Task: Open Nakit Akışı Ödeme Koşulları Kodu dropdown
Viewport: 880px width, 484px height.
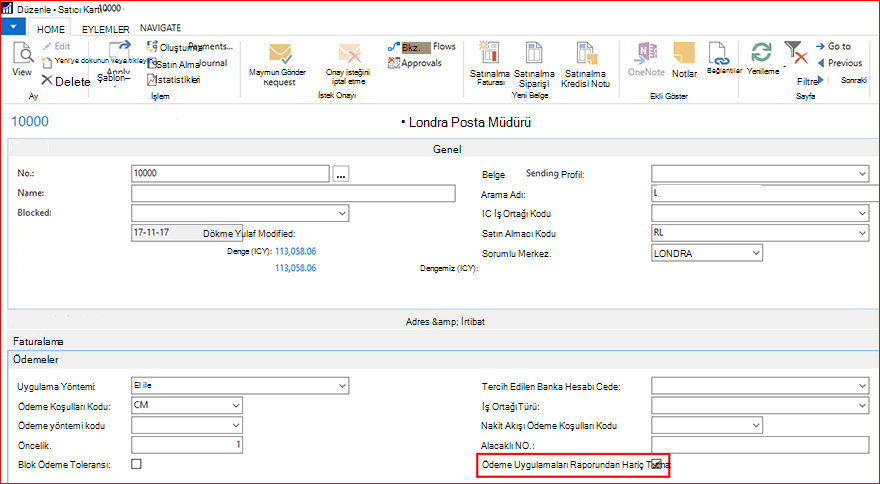Action: [756, 425]
